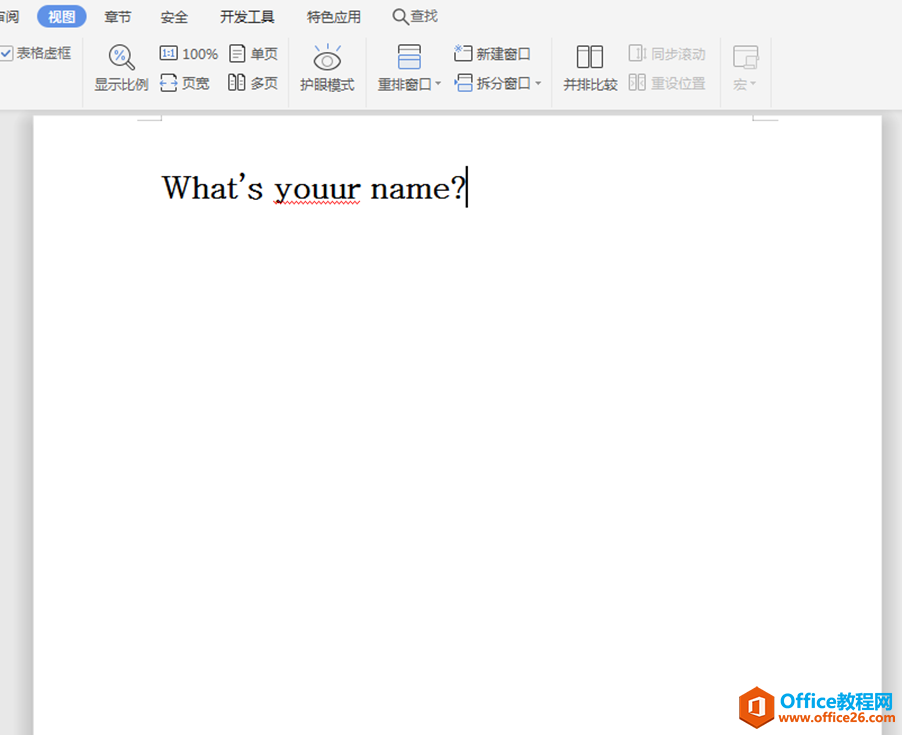Open a 新建窗口 new window
This screenshot has height=735, width=902.
[492, 54]
